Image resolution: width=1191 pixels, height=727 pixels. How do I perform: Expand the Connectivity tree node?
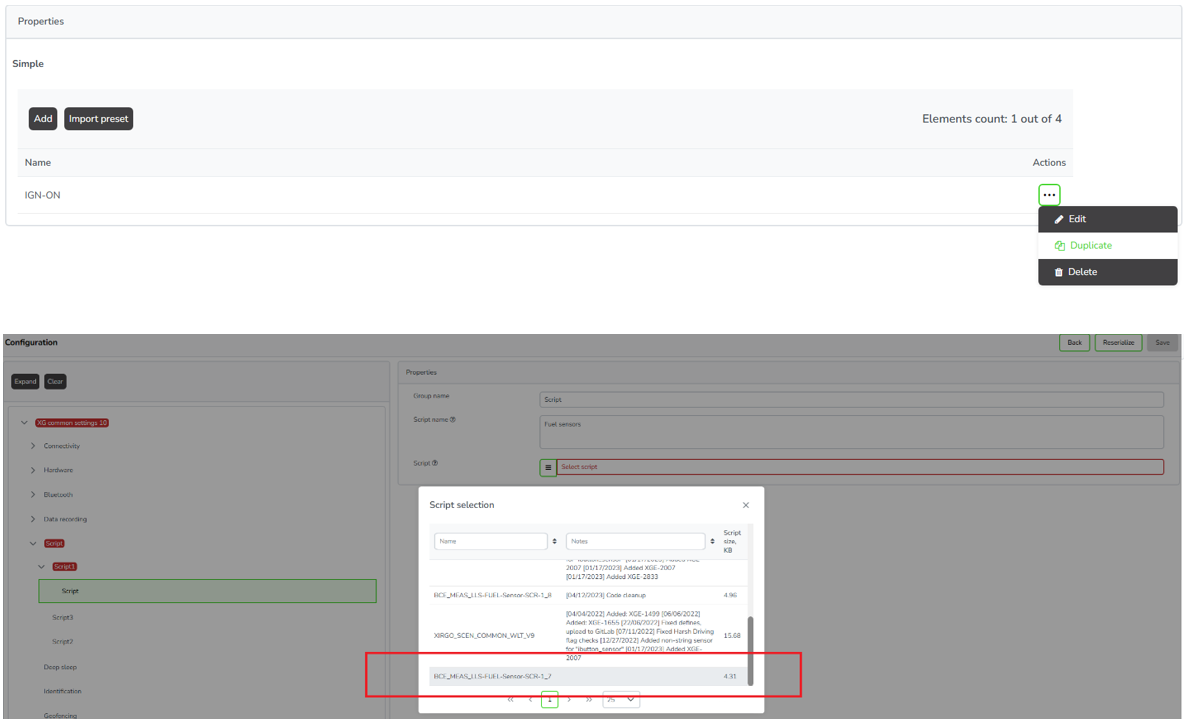33,446
